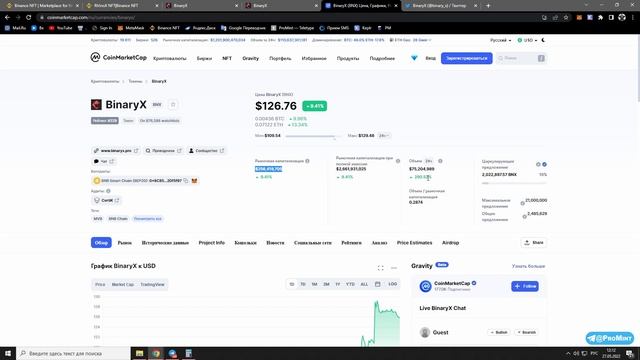Open the MetaMask bookmark
Screen dimensions: 640x360
pyautogui.click(x=131, y=28)
